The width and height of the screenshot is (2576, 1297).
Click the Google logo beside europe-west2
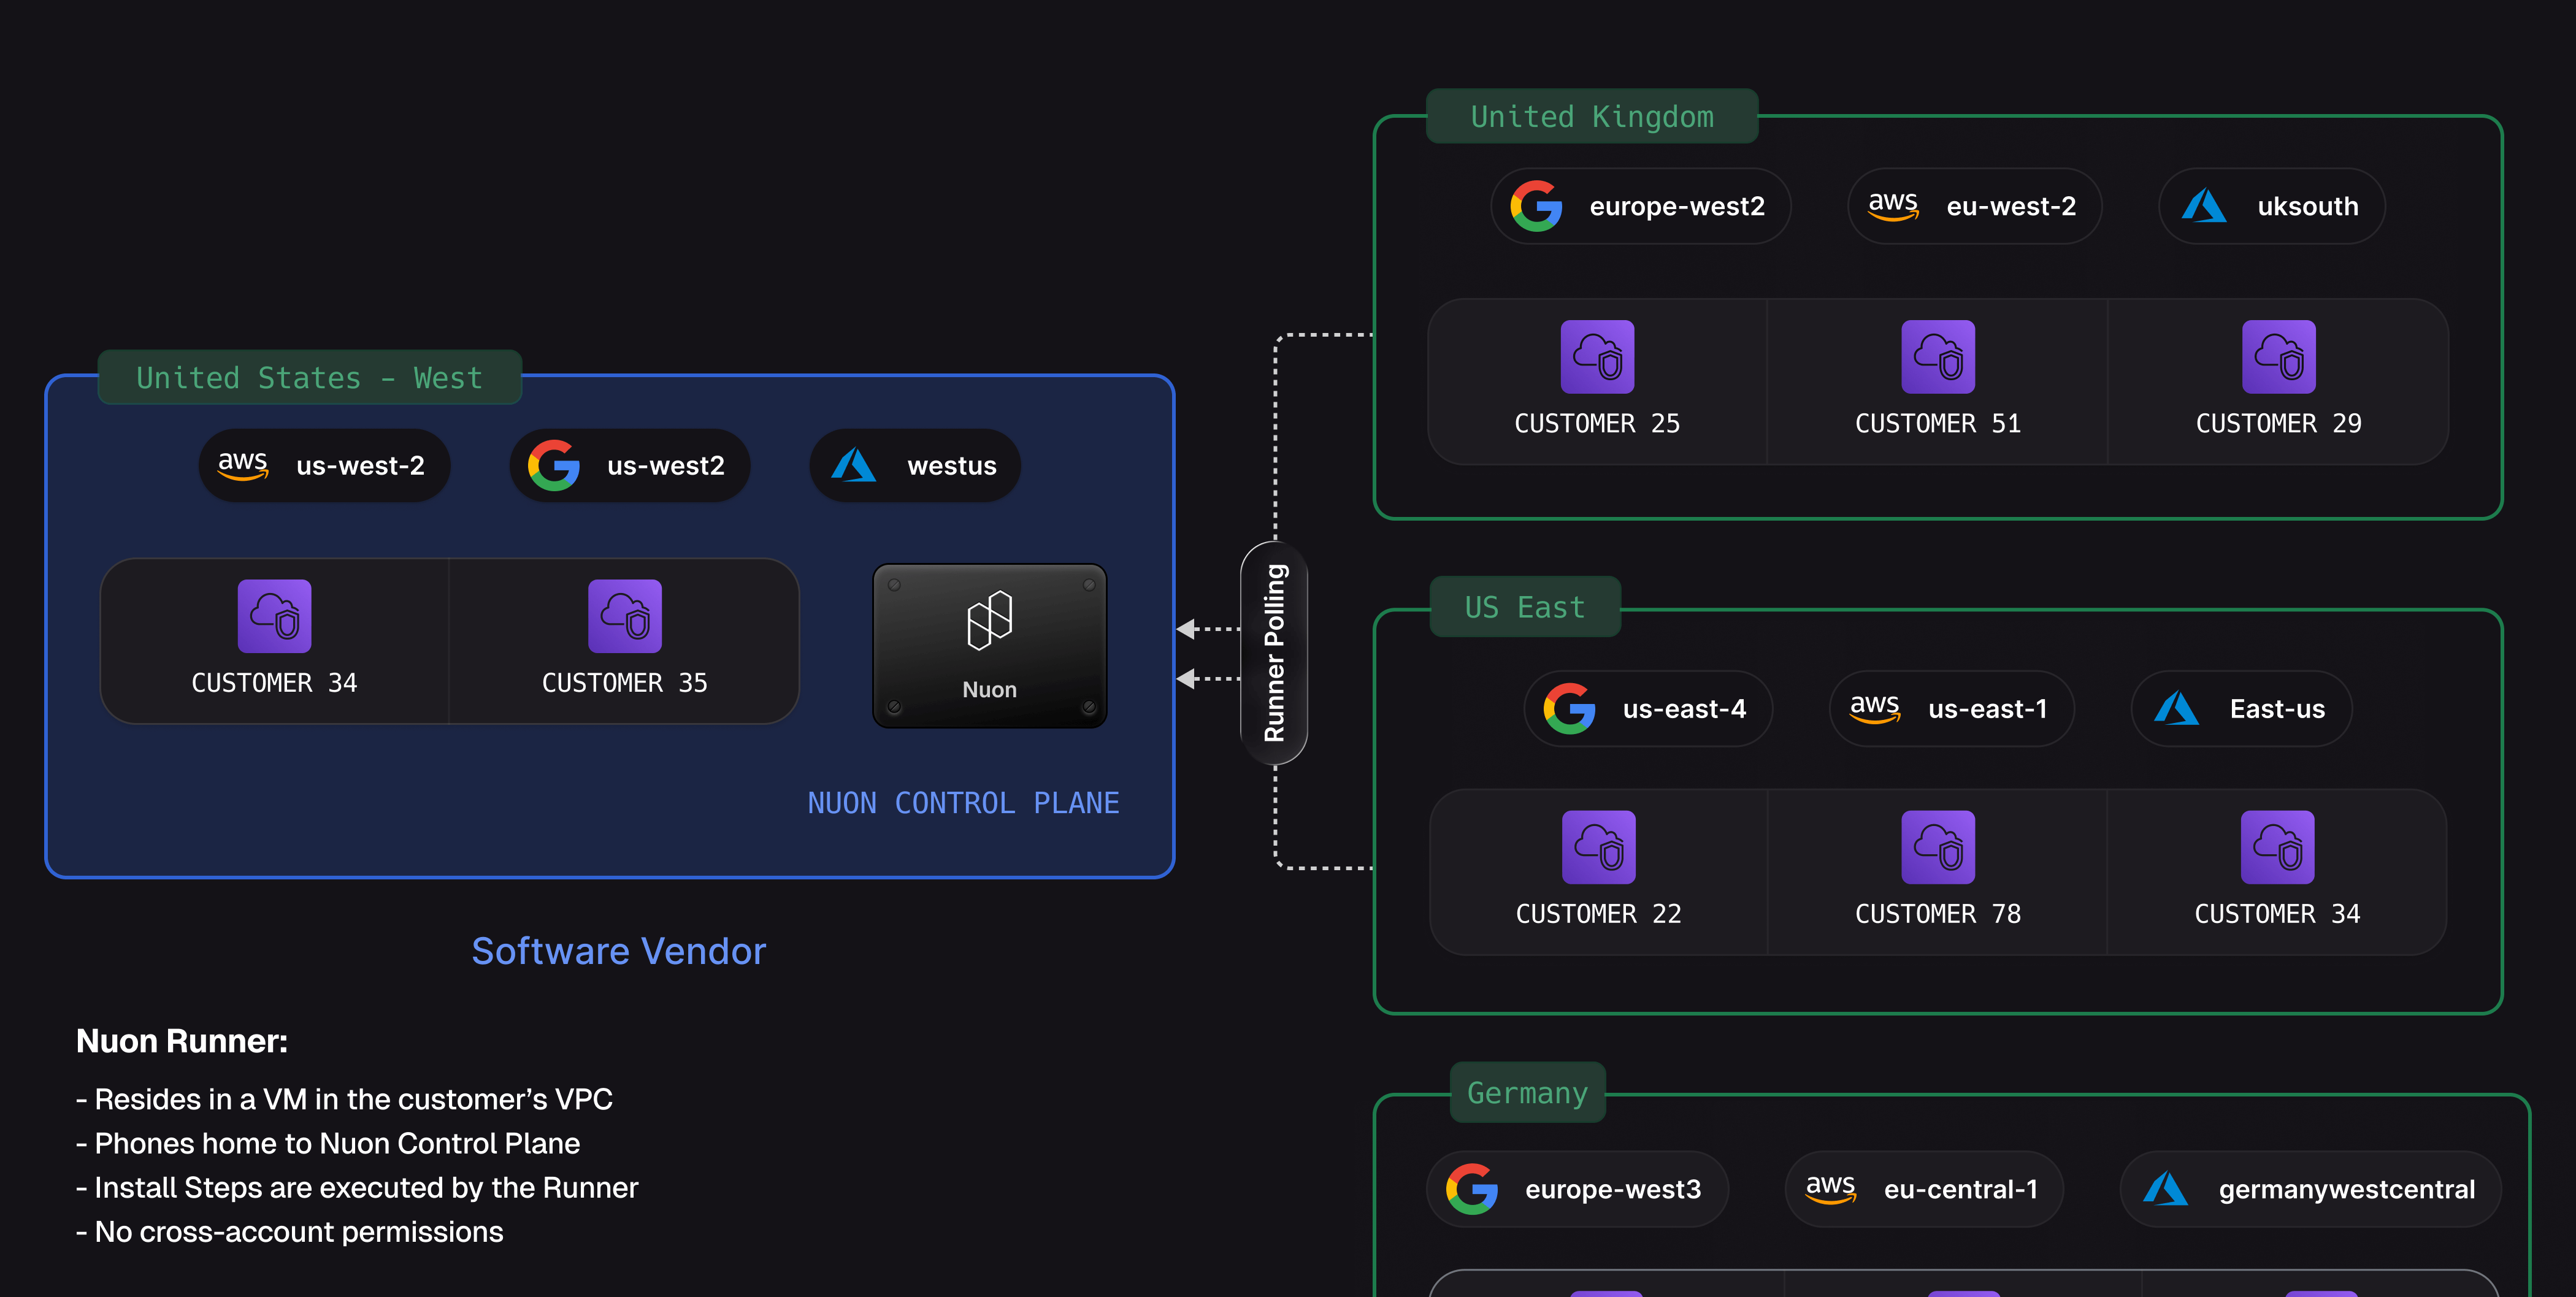click(1537, 206)
